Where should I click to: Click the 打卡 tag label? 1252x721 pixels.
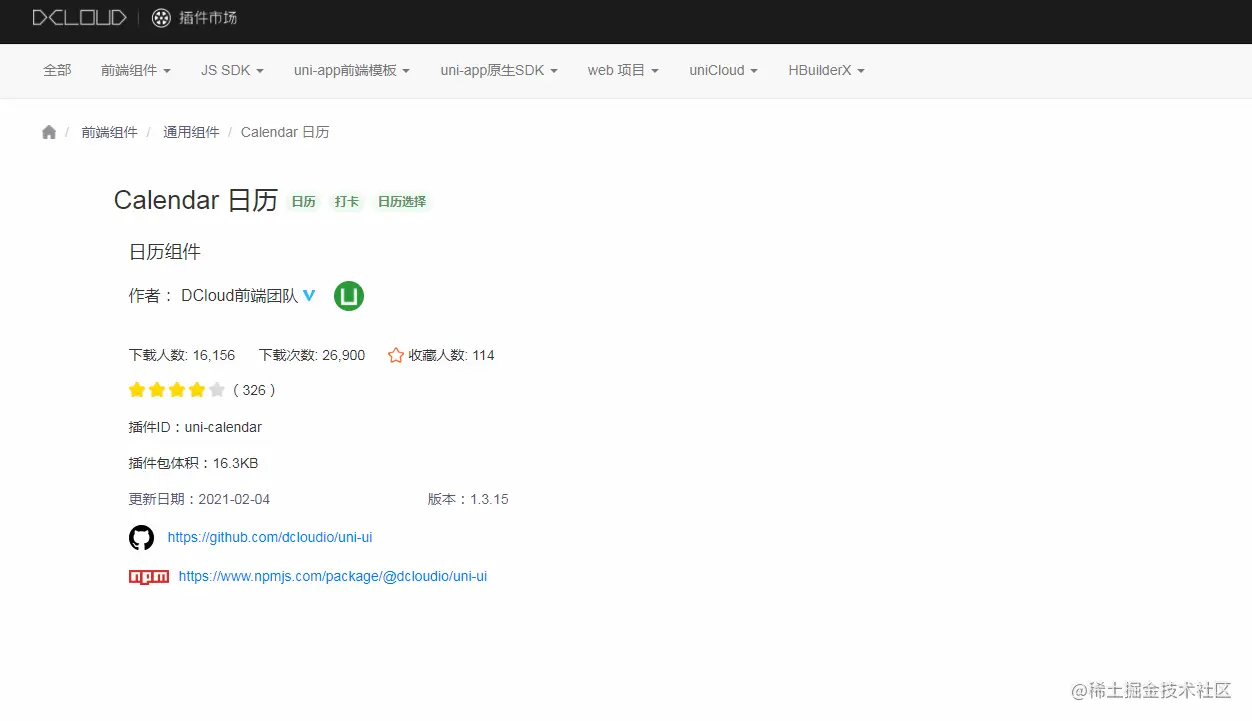tap(347, 202)
